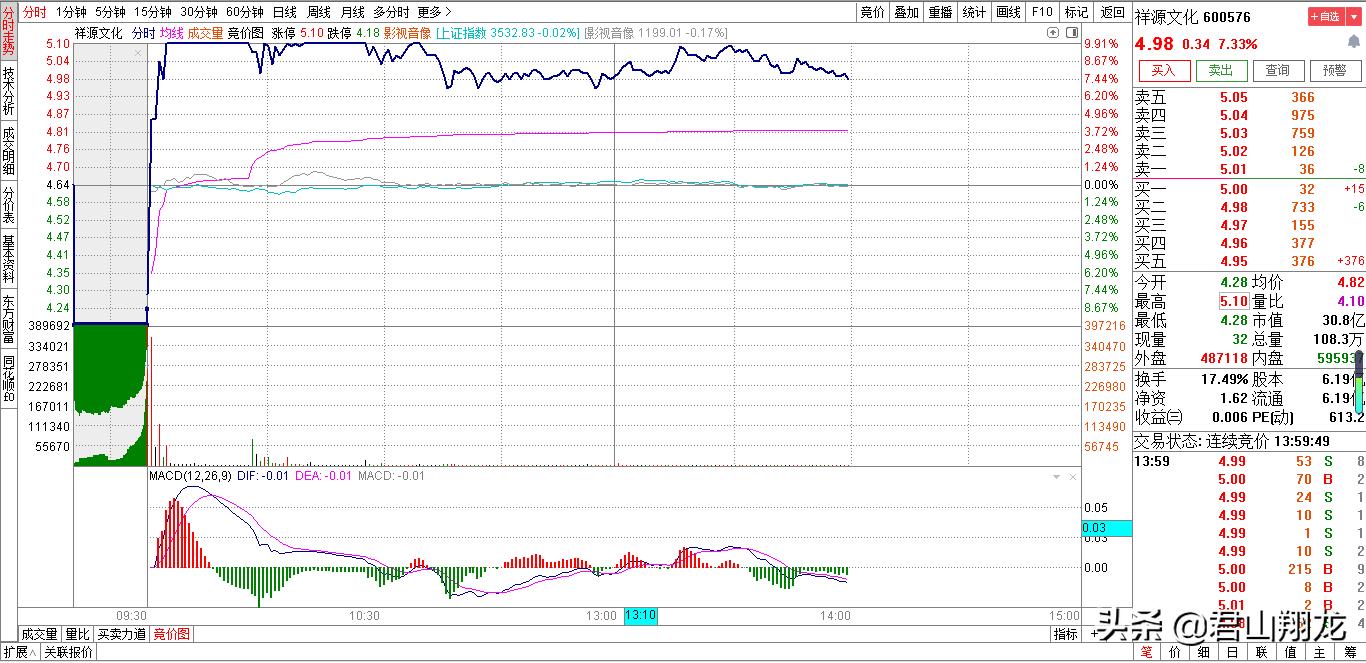Screen dimensions: 1366x663
Task: Open the MACD panel dropdown triangle
Action: [1056, 477]
